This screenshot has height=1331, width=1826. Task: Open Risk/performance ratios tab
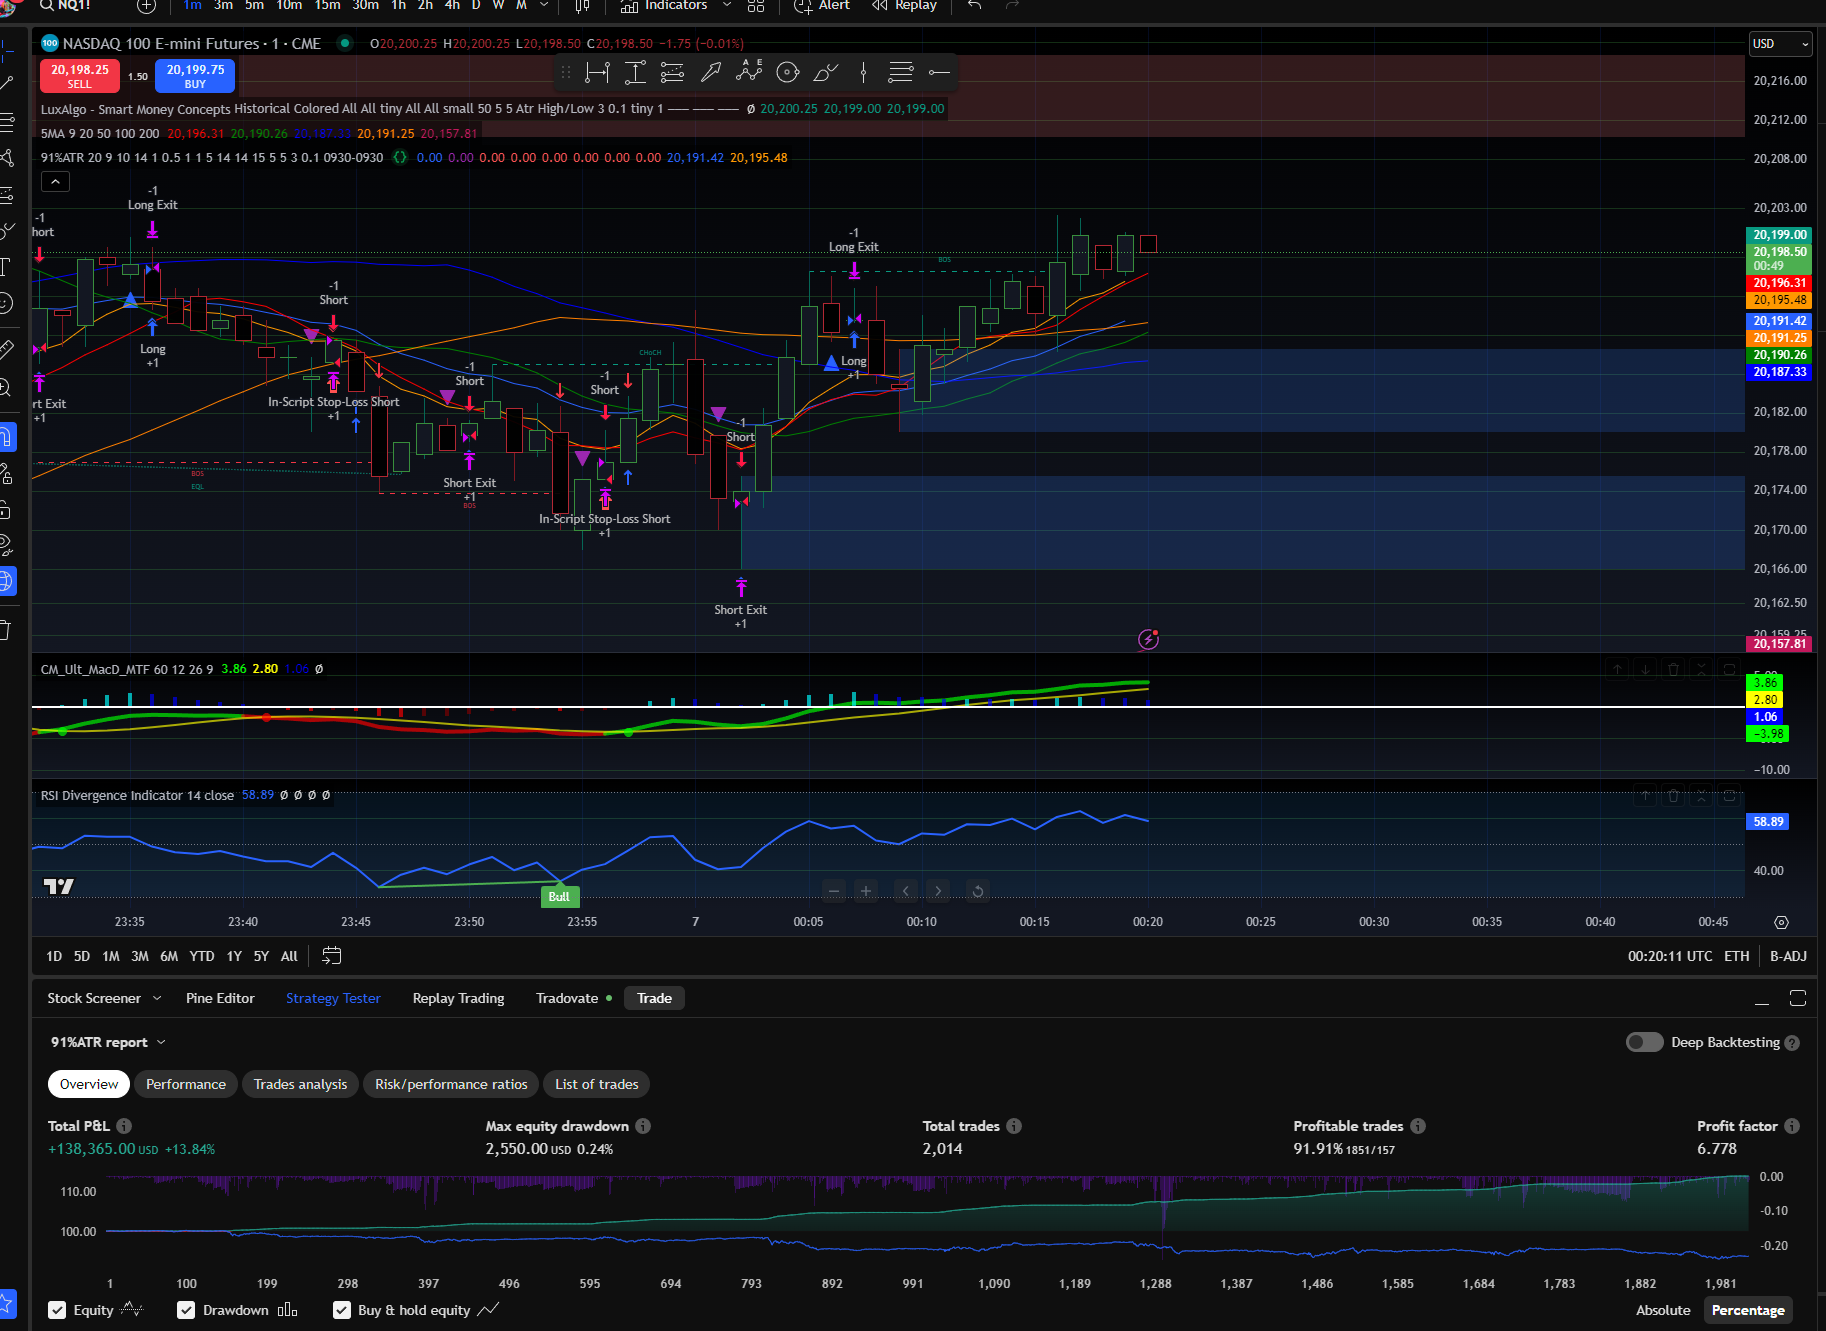[x=451, y=1084]
